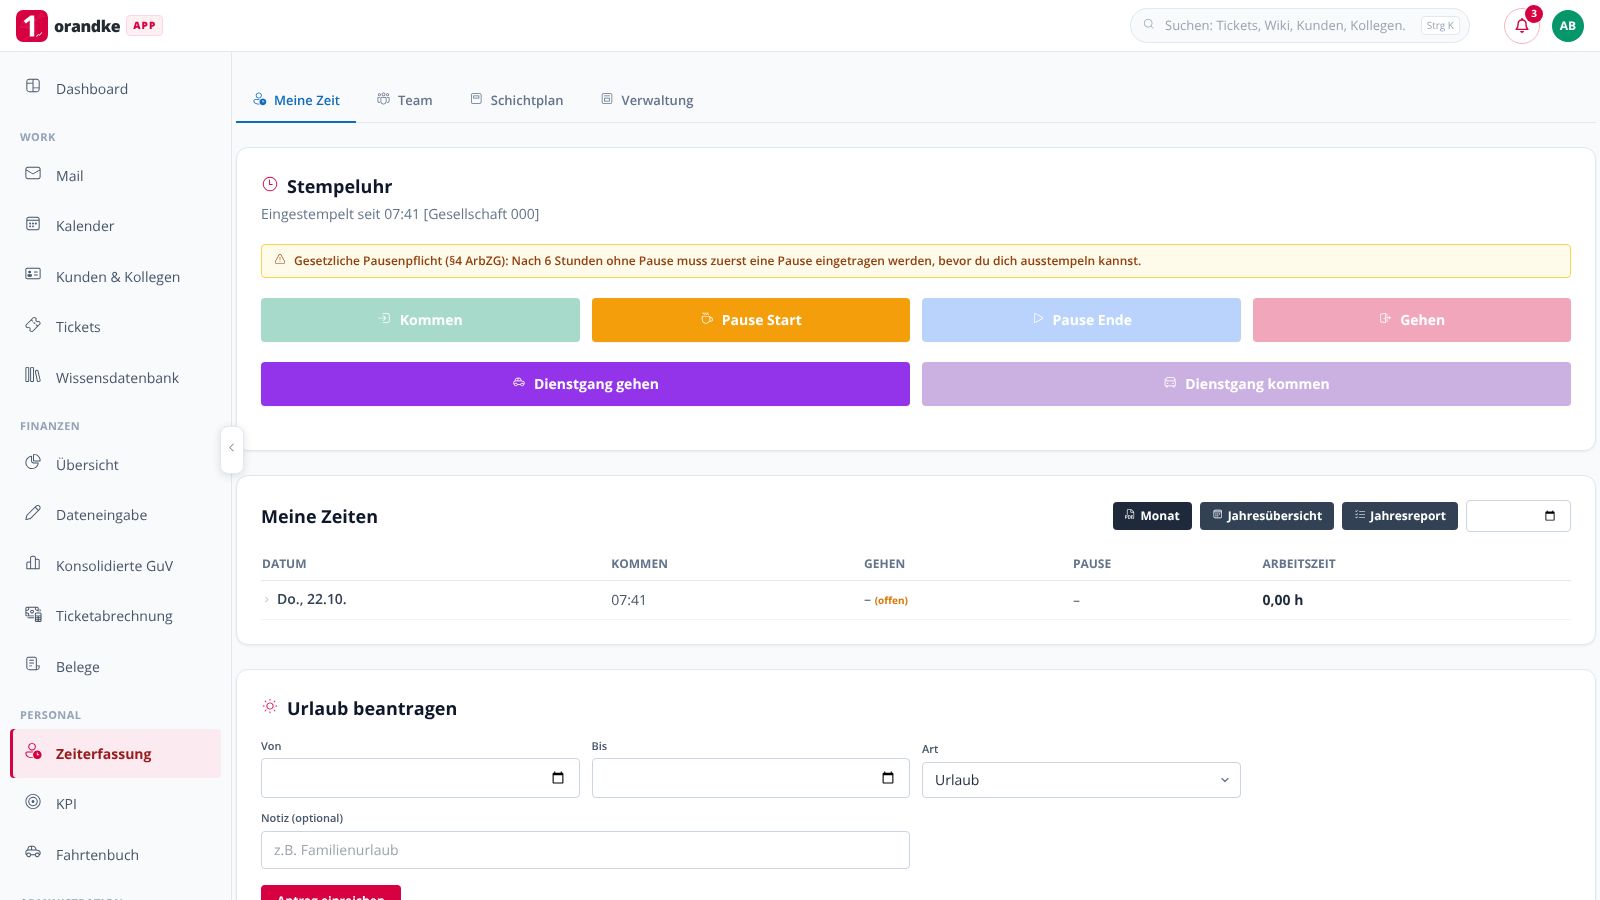Go to Ticketabrechnung in sidebar
1600x900 pixels.
tap(115, 615)
